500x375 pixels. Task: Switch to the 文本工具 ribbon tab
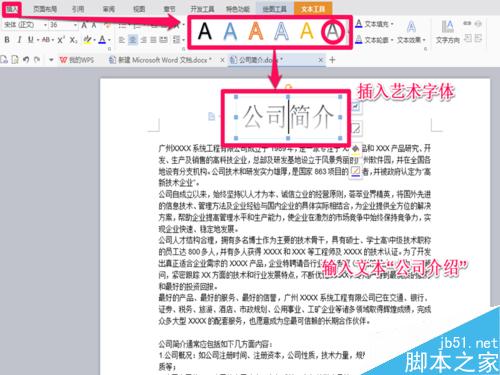coord(313,9)
